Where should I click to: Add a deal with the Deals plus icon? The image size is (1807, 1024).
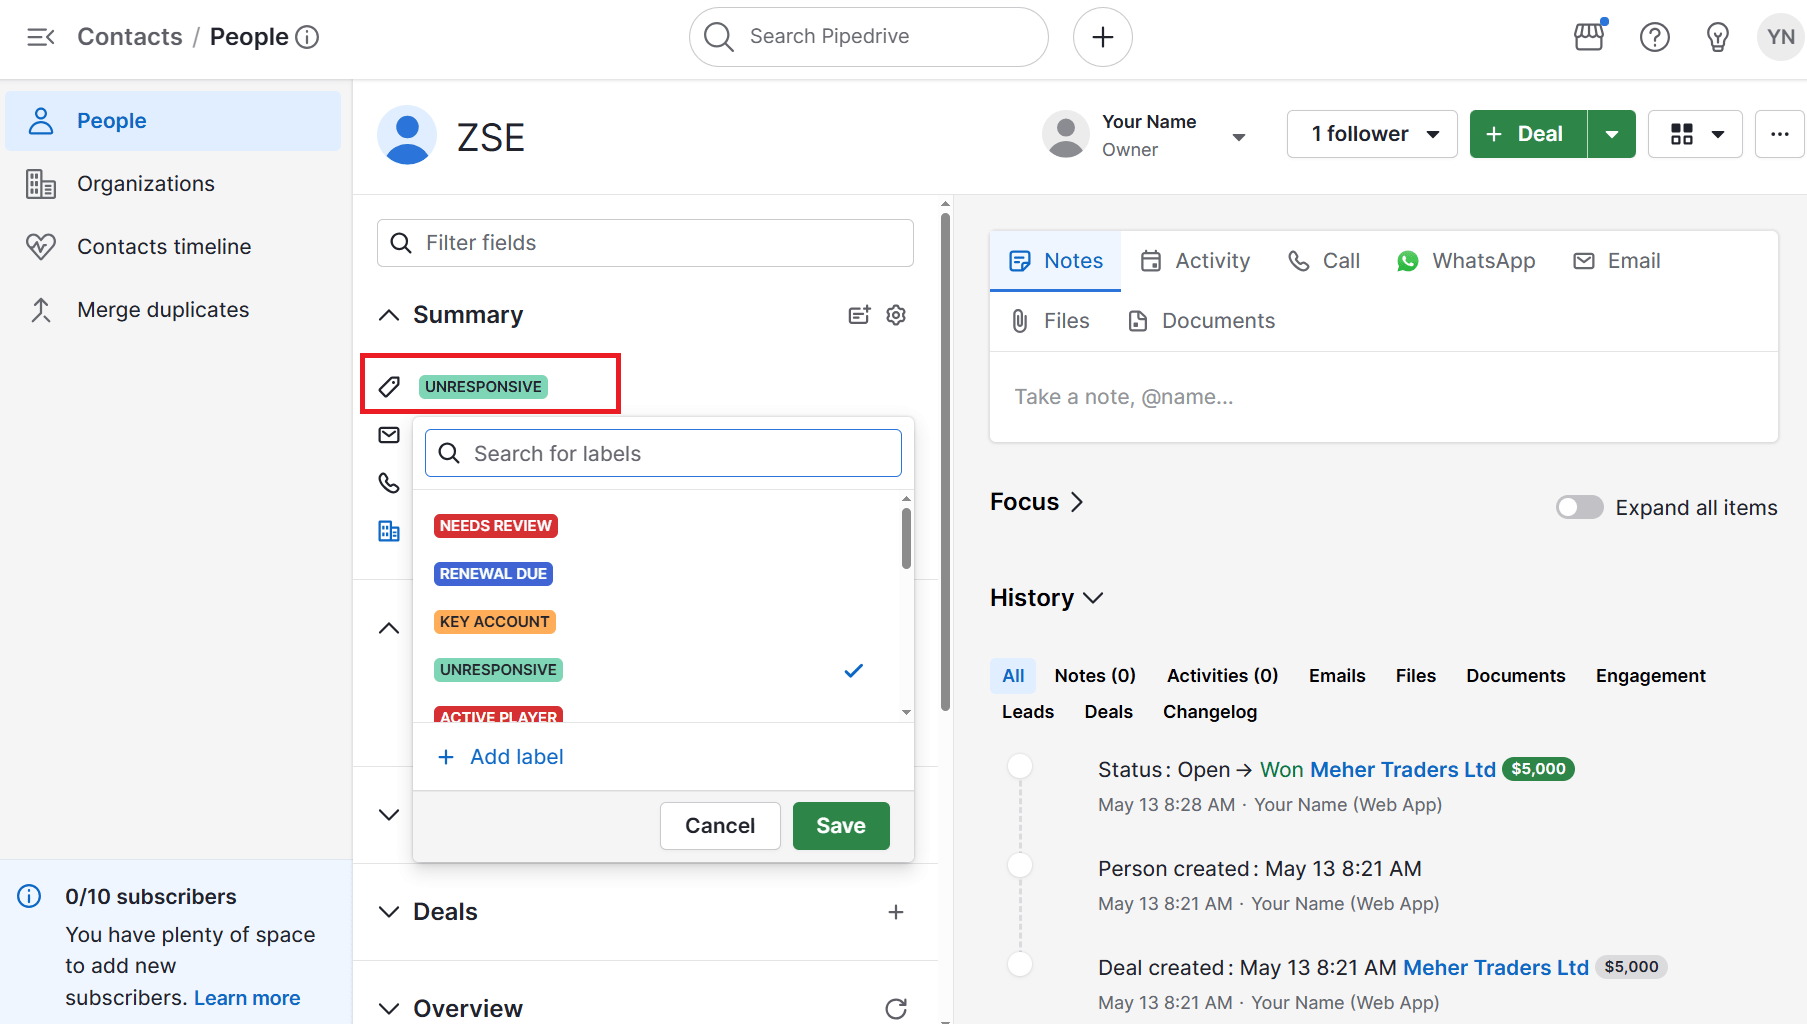[896, 912]
